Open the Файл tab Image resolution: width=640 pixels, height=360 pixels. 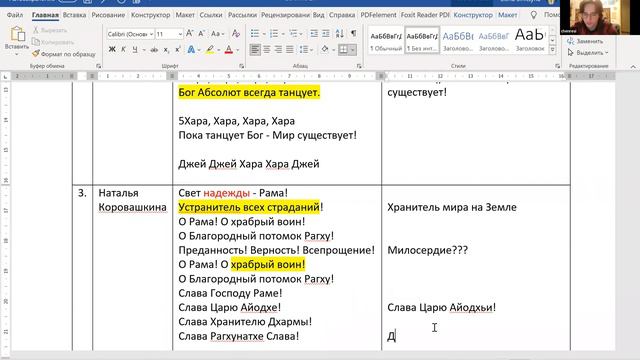(x=15, y=15)
